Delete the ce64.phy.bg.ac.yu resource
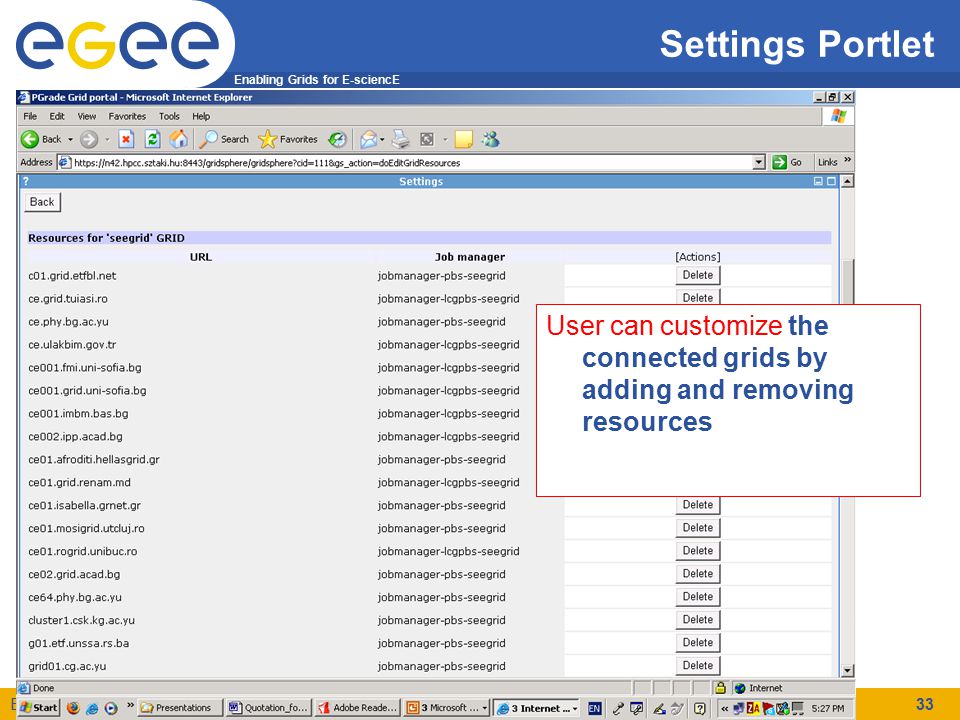The width and height of the screenshot is (960, 720). click(x=698, y=597)
